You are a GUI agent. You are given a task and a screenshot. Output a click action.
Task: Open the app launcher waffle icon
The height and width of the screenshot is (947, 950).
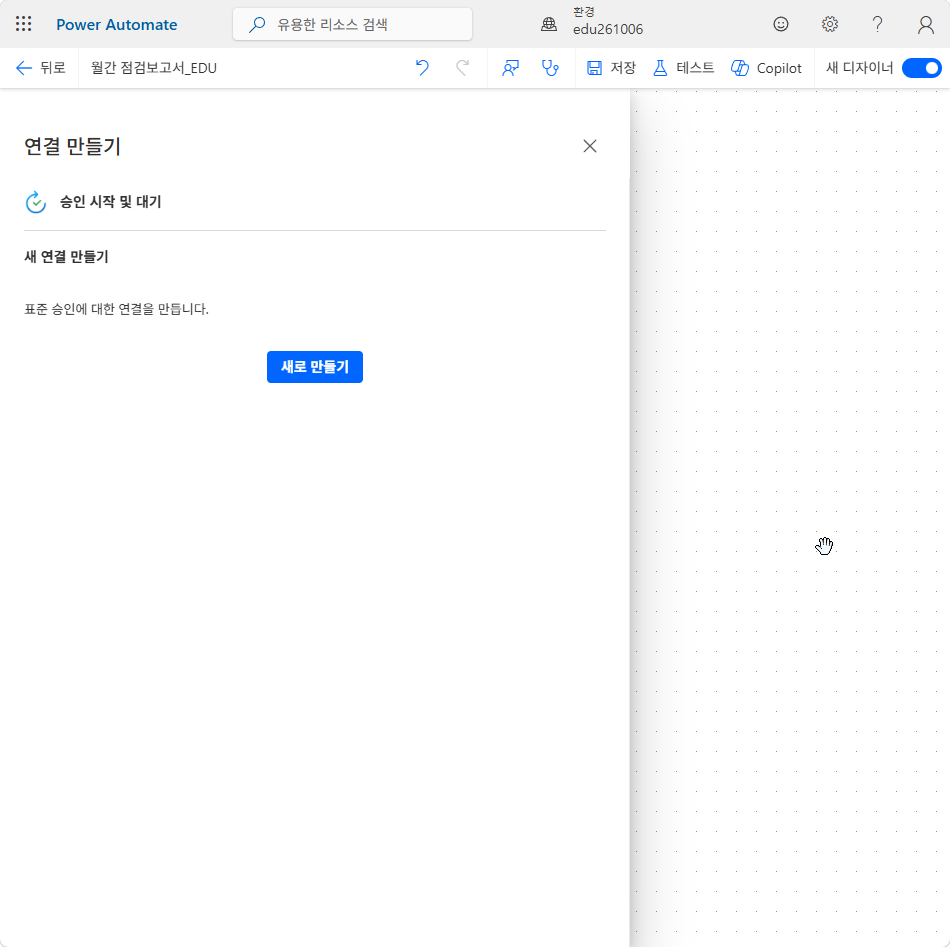click(24, 24)
